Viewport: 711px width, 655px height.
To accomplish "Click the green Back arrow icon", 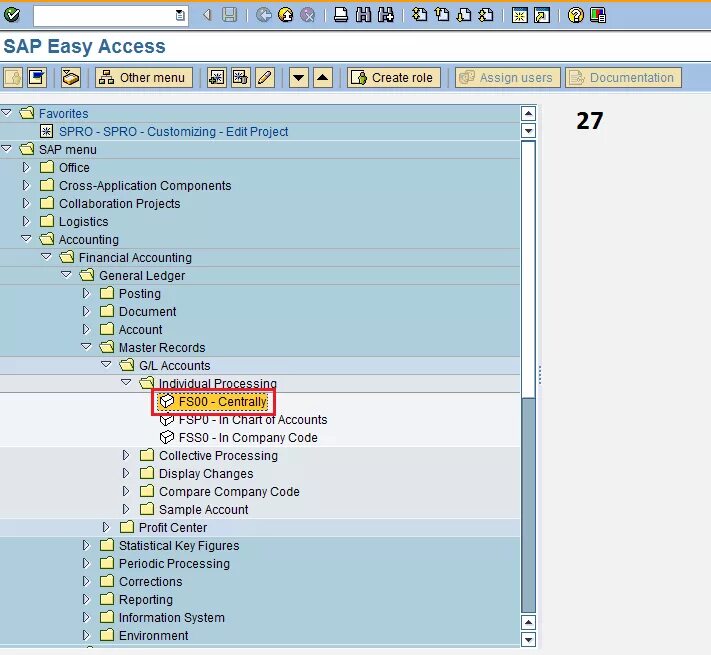I will tap(263, 15).
